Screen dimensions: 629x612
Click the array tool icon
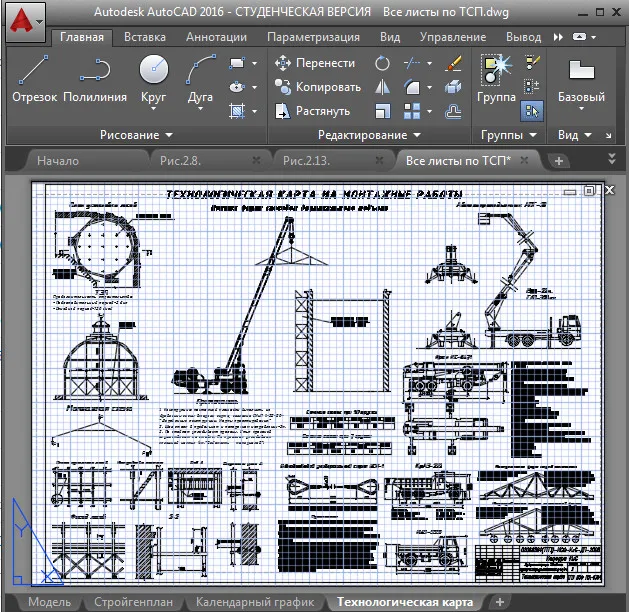pos(412,111)
